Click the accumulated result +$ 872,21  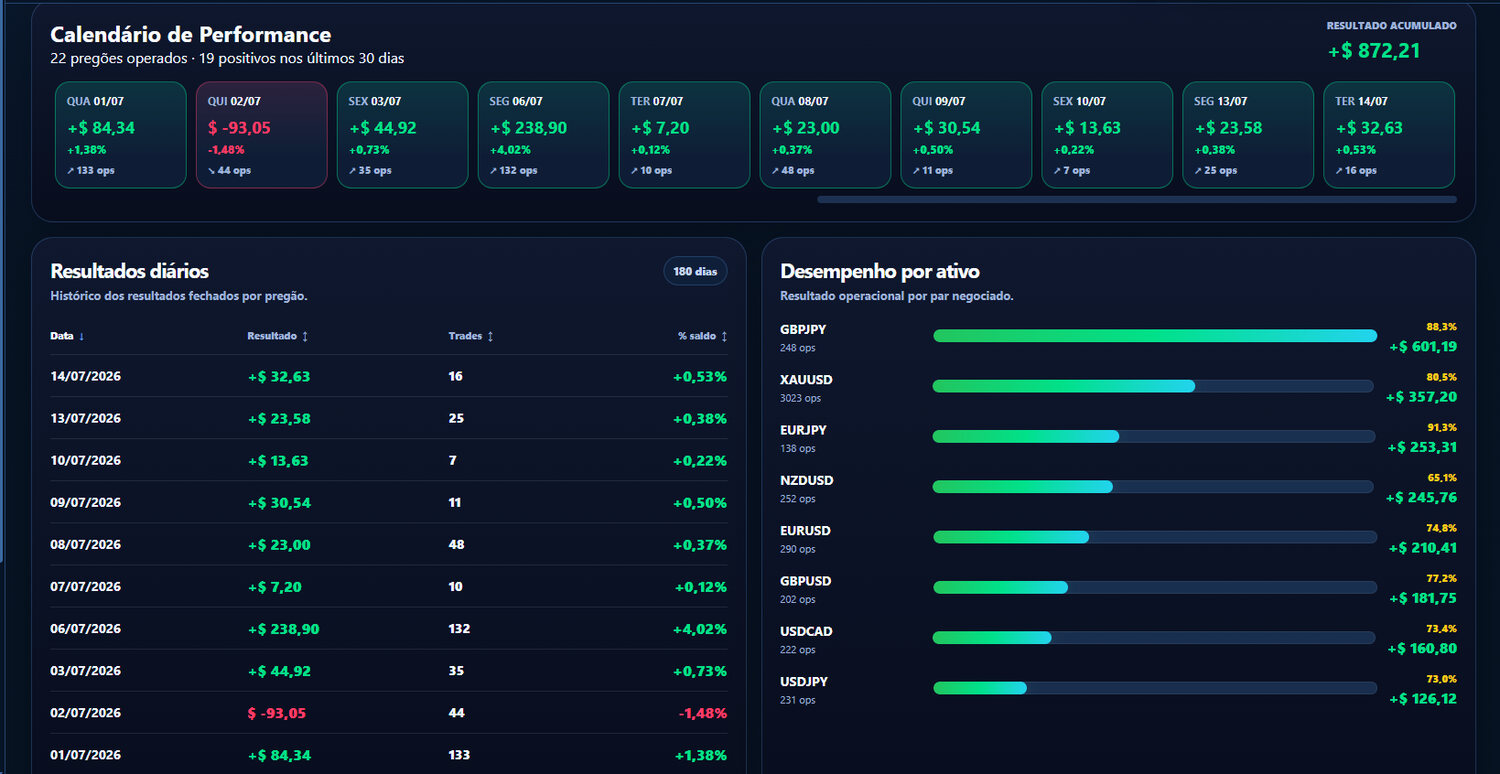pos(1374,51)
